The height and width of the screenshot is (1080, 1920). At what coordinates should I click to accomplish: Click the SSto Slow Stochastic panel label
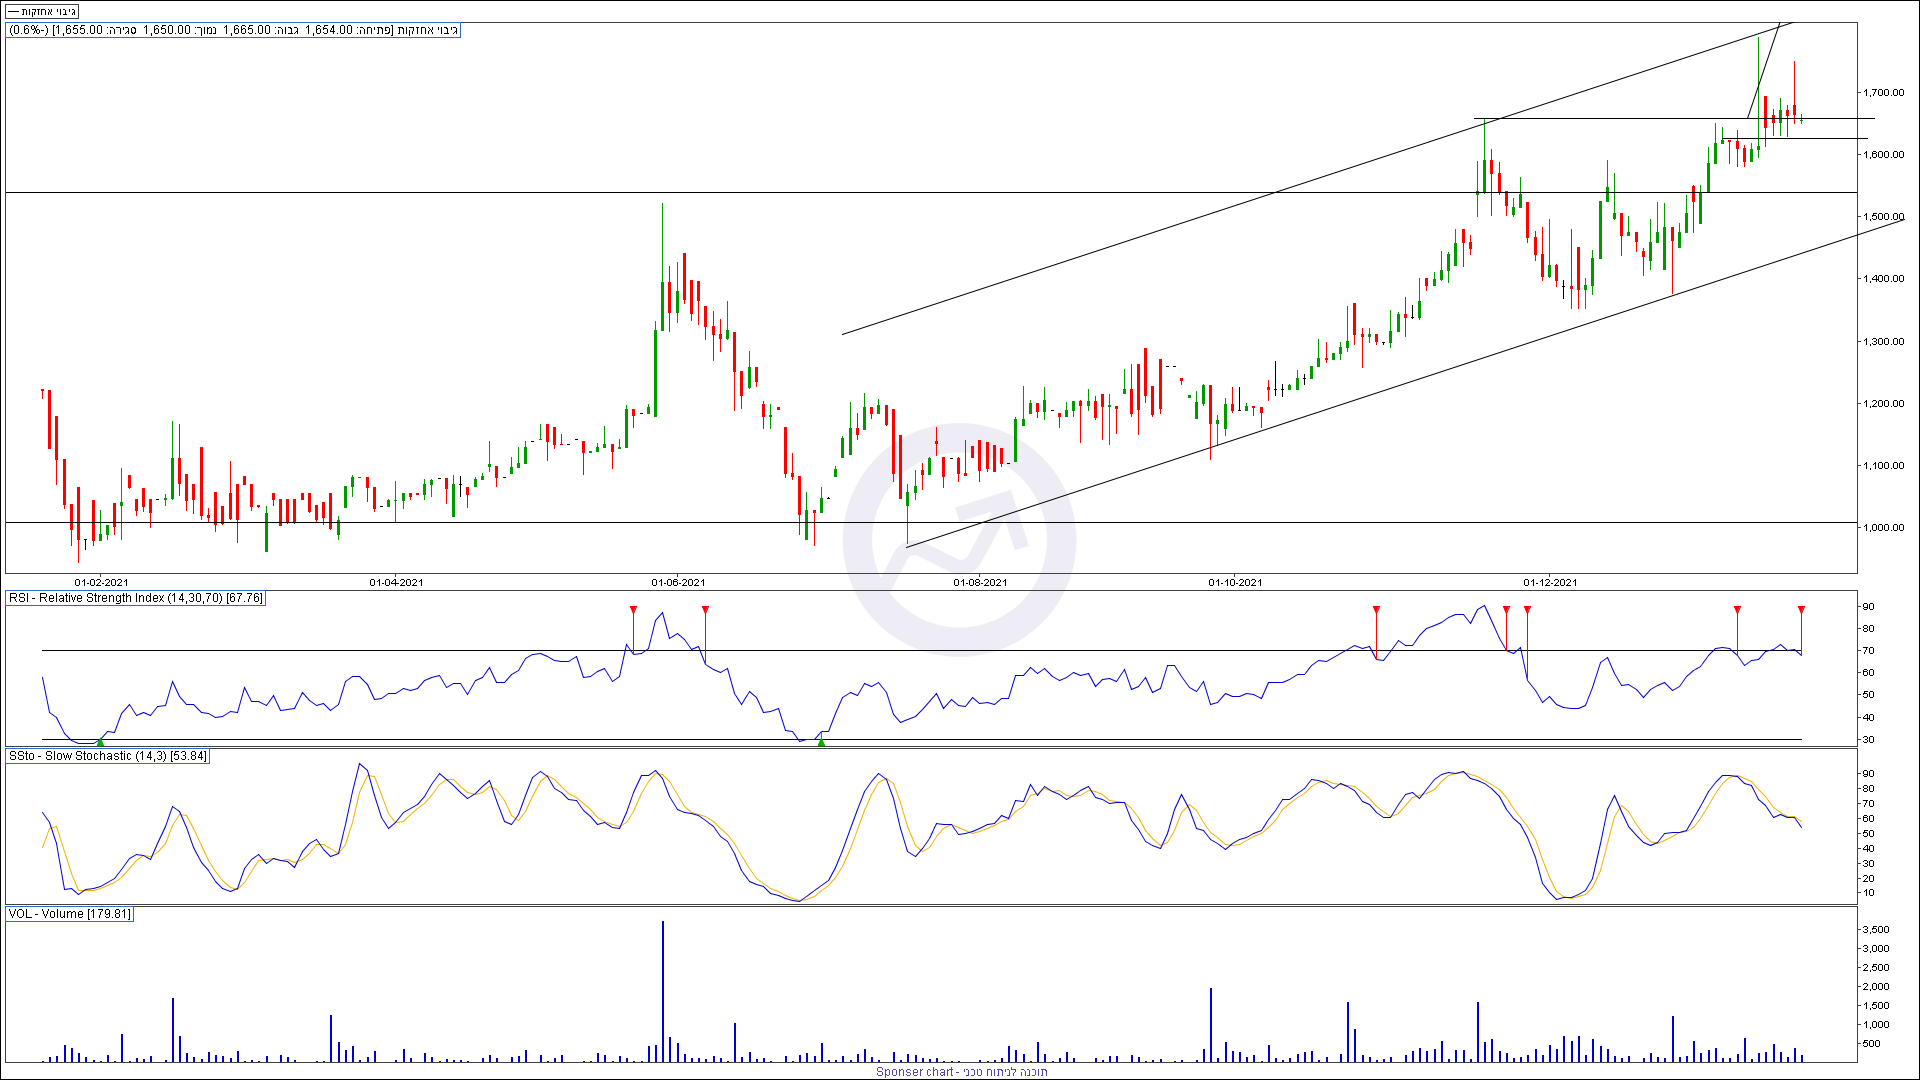108,756
